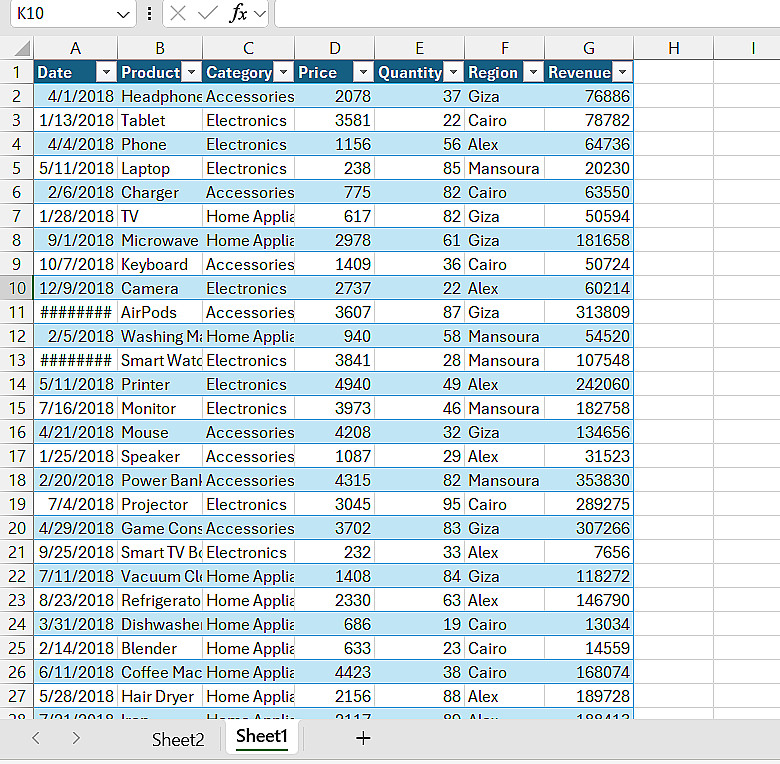Image resolution: width=780 pixels, height=764 pixels.
Task: Select all cells with corner triangle
Action: tap(22, 48)
